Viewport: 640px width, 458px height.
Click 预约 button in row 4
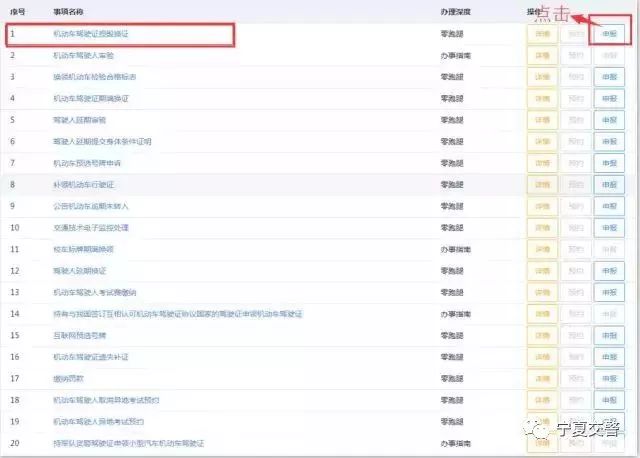(x=576, y=98)
